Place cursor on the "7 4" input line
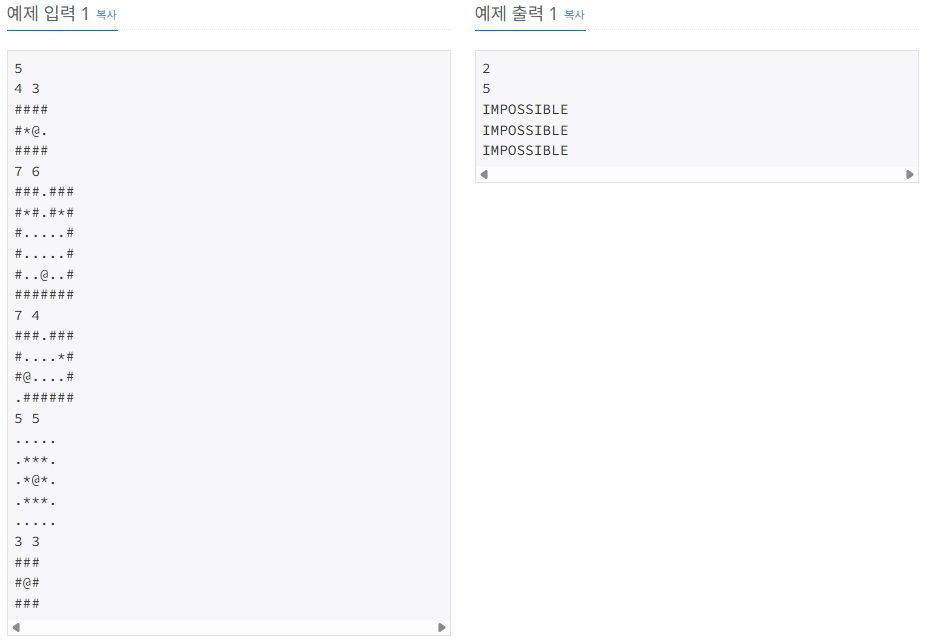929x642 pixels. point(27,316)
